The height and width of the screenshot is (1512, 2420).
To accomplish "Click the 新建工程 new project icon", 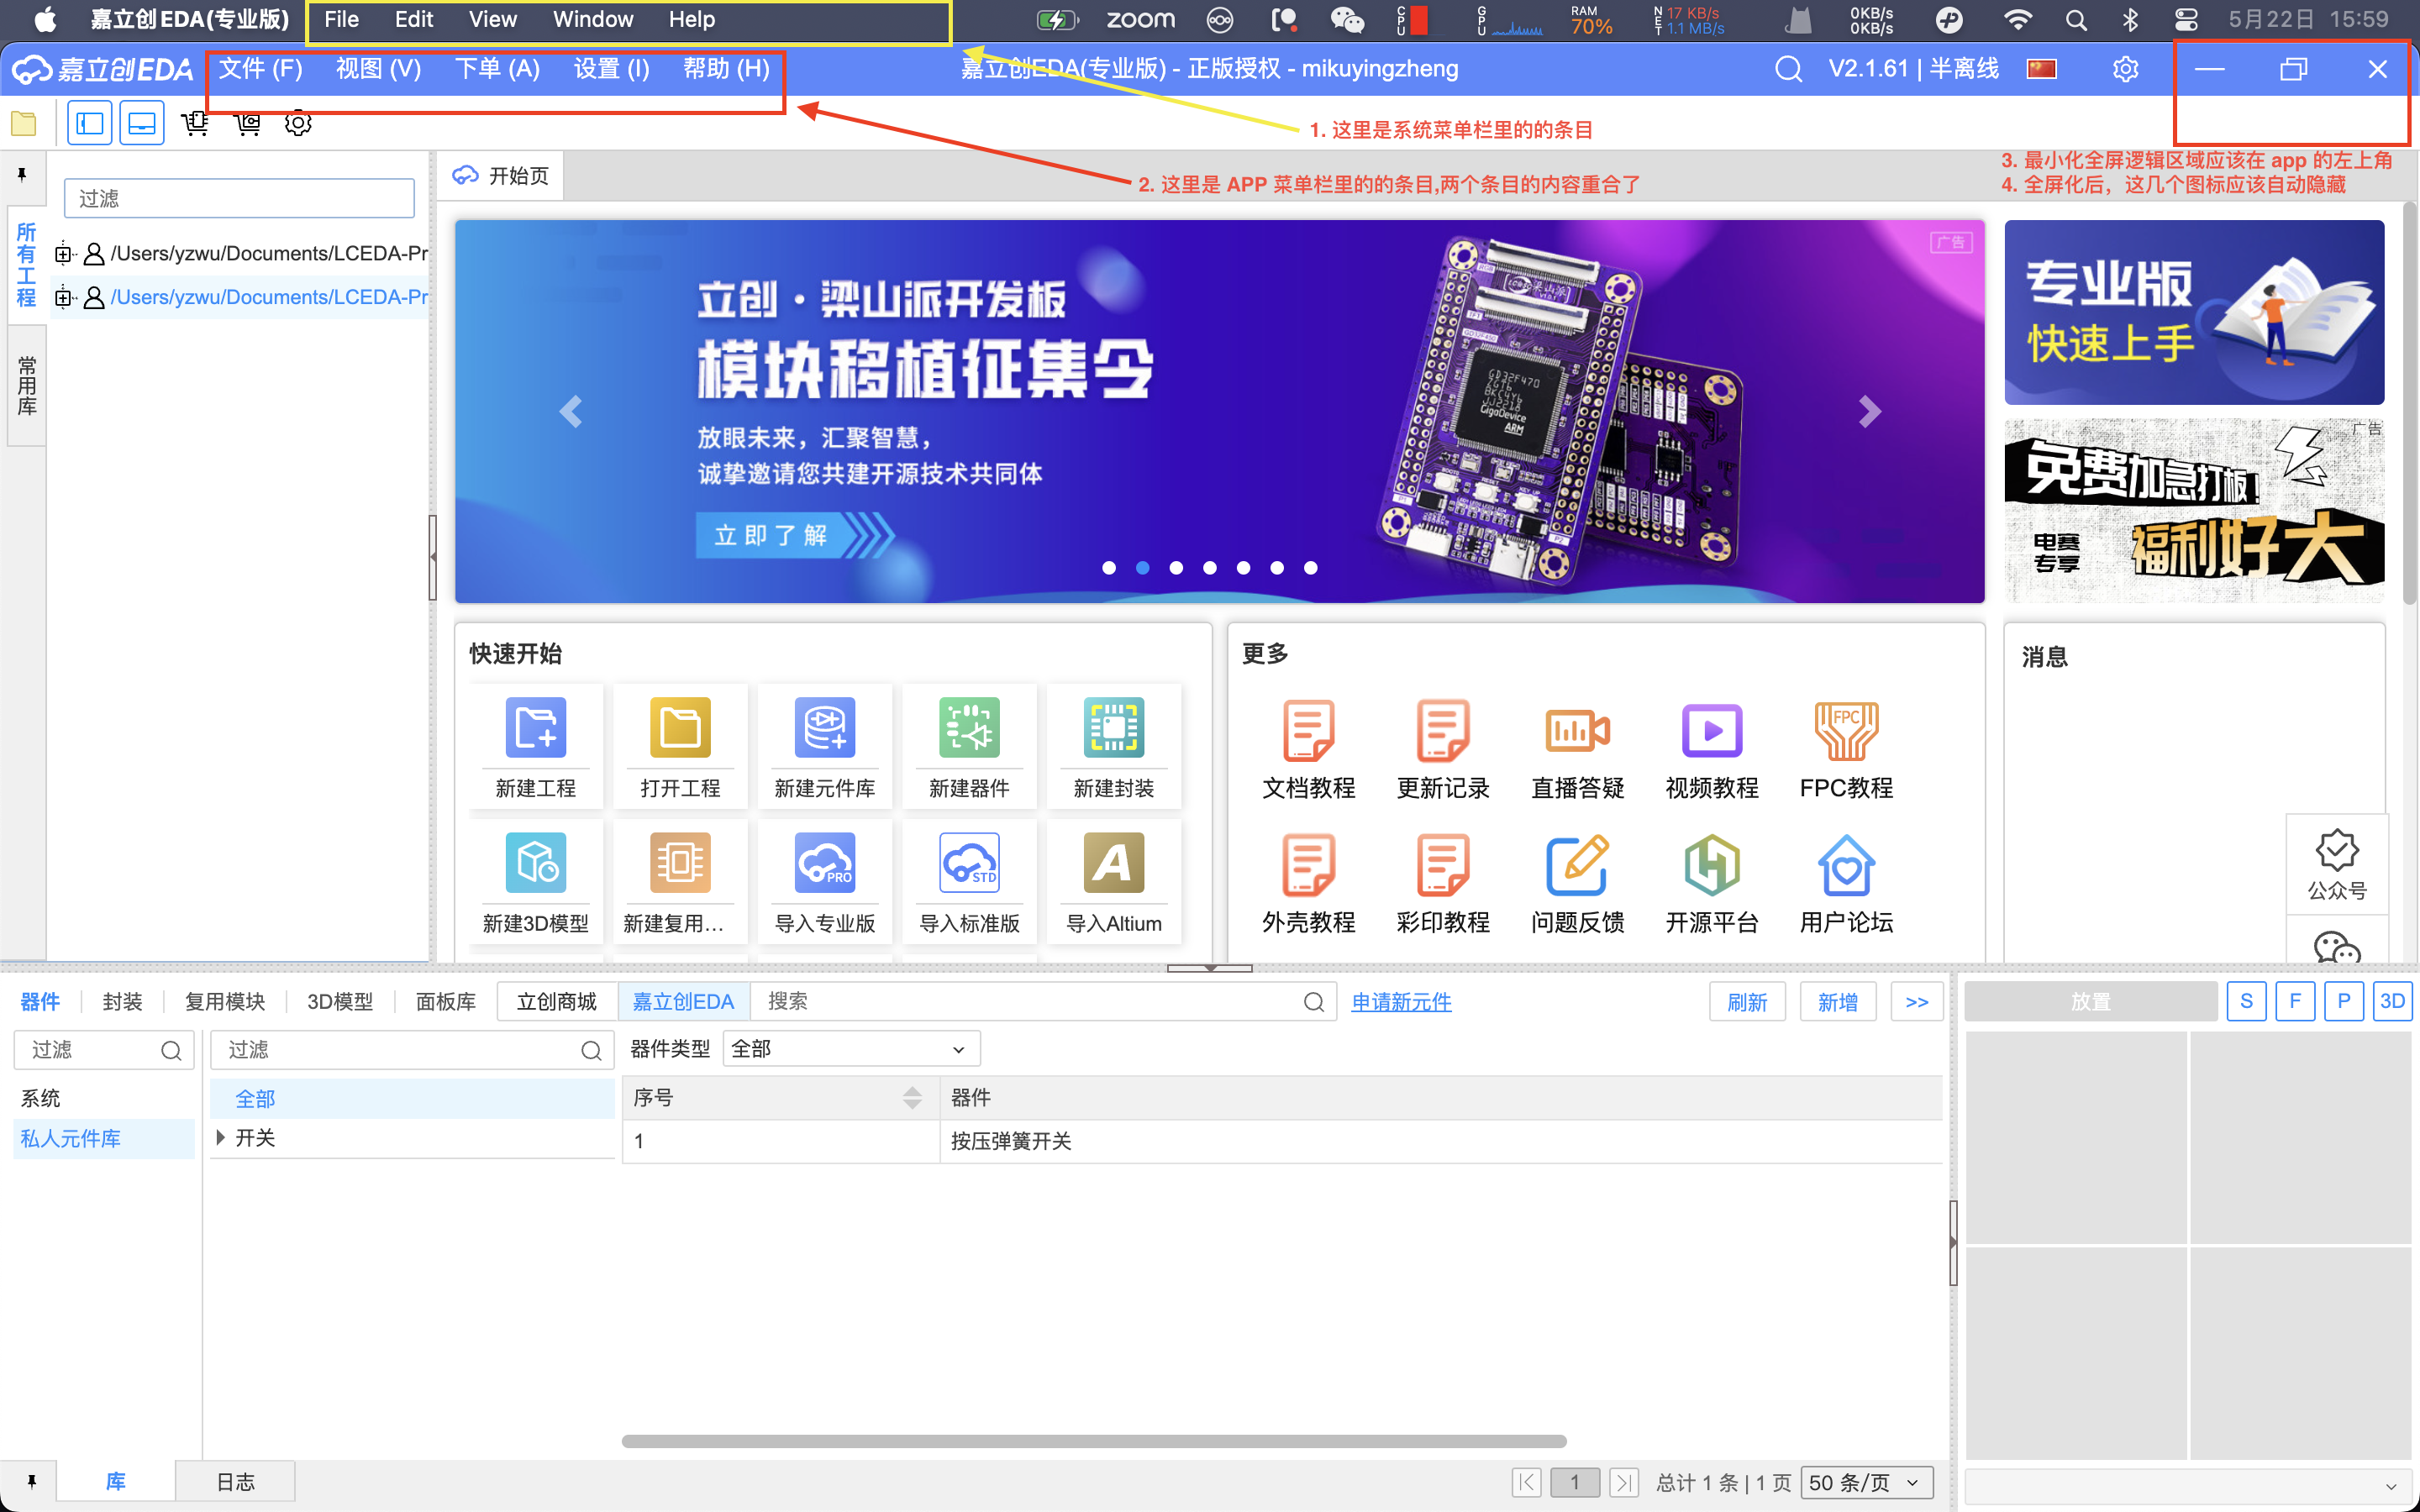I will (535, 728).
